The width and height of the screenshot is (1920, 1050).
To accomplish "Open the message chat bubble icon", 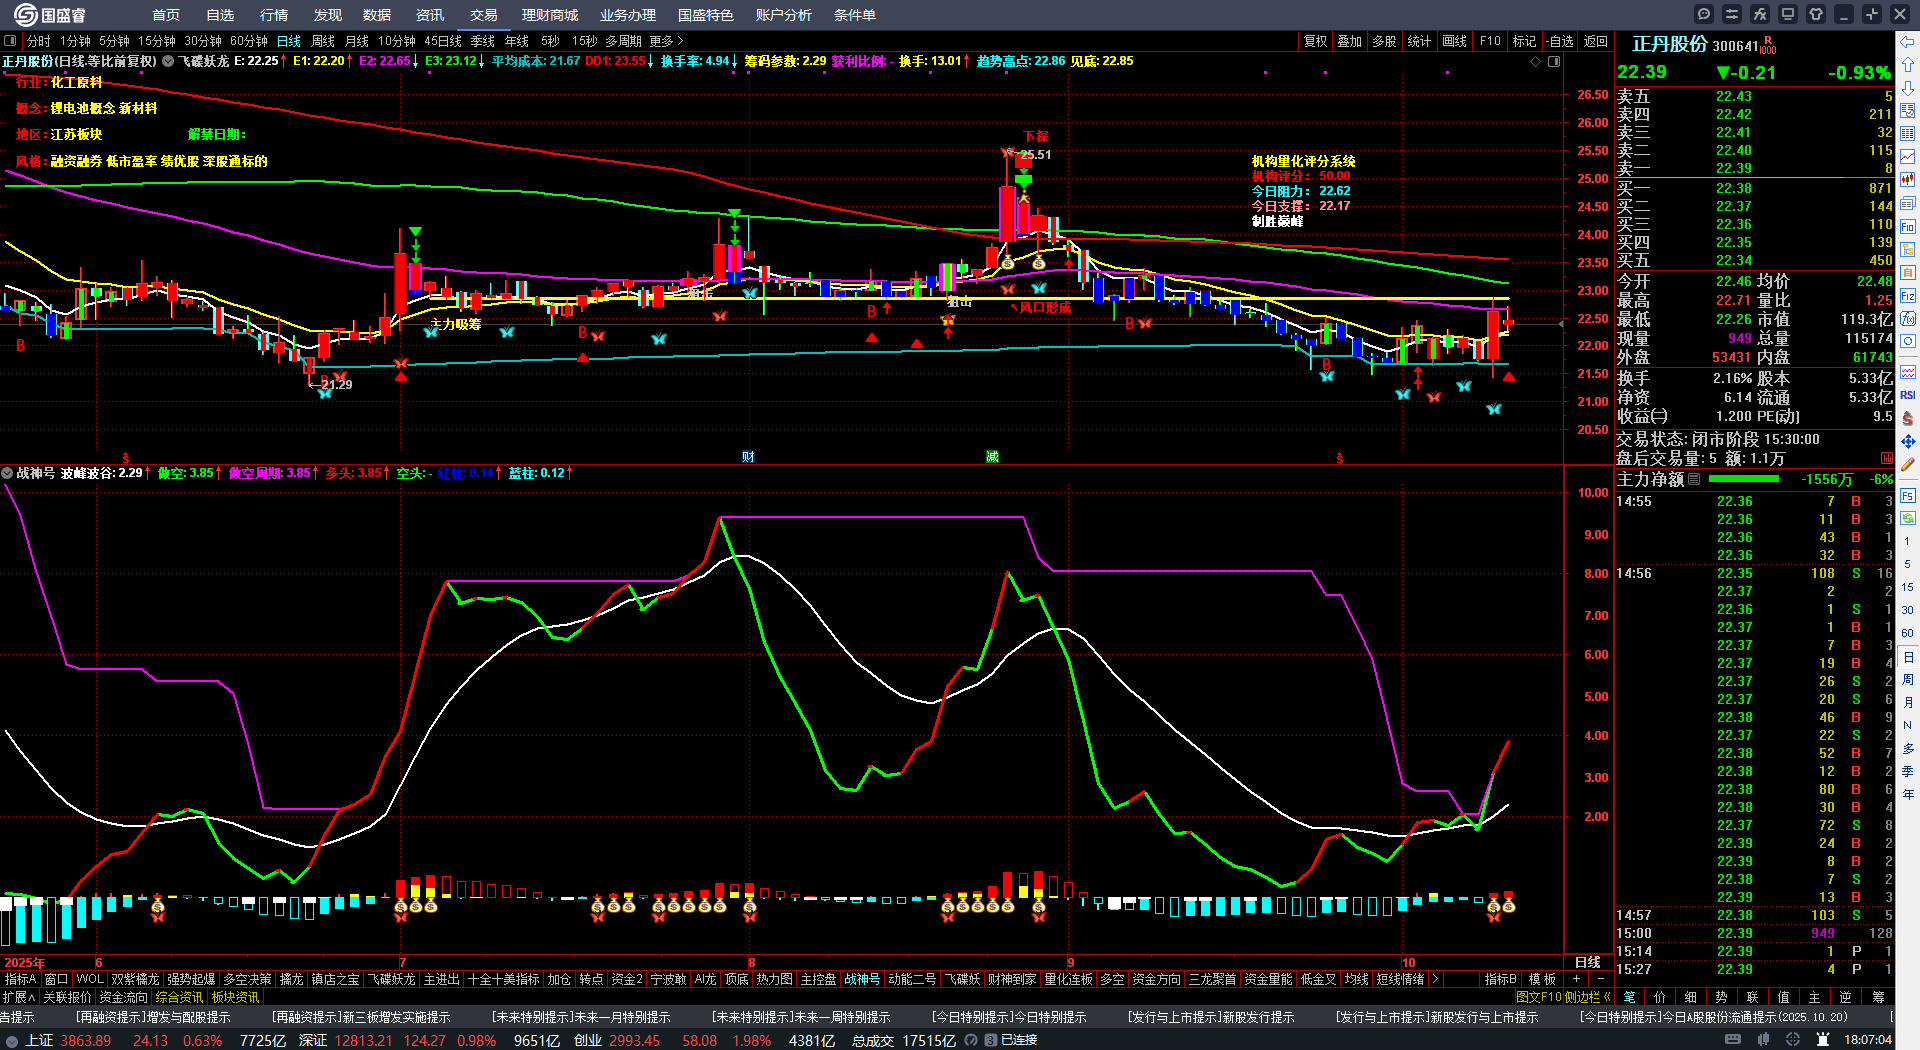I will coord(1704,14).
